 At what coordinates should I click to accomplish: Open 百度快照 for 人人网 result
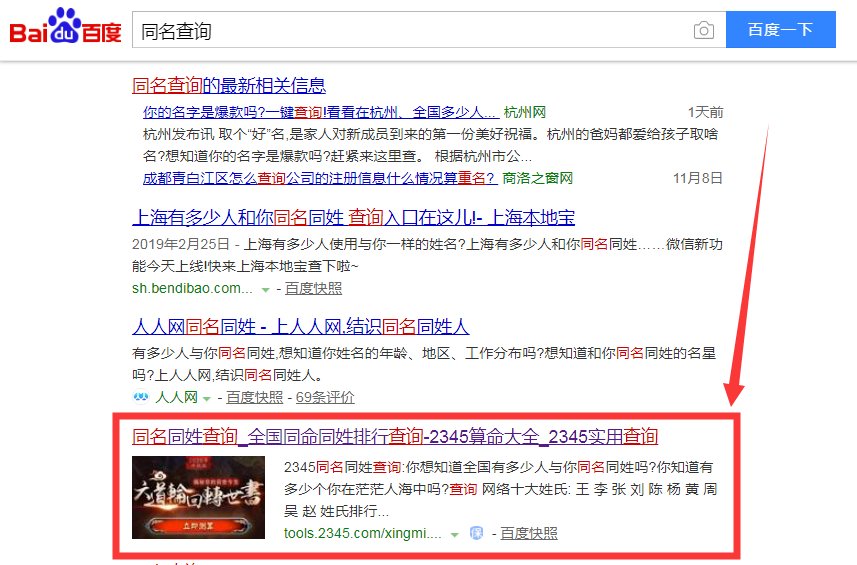click(x=254, y=397)
